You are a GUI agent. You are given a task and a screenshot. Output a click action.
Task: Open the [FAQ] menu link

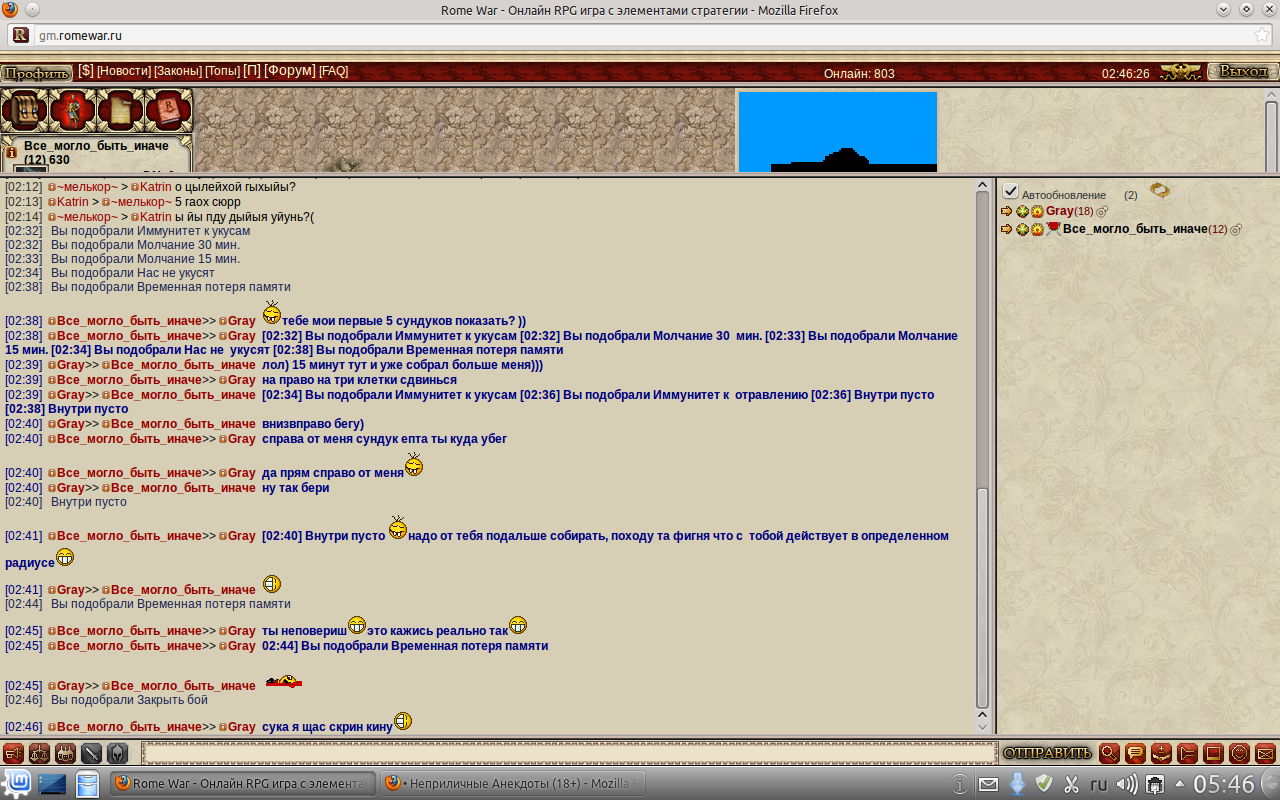[x=334, y=71]
